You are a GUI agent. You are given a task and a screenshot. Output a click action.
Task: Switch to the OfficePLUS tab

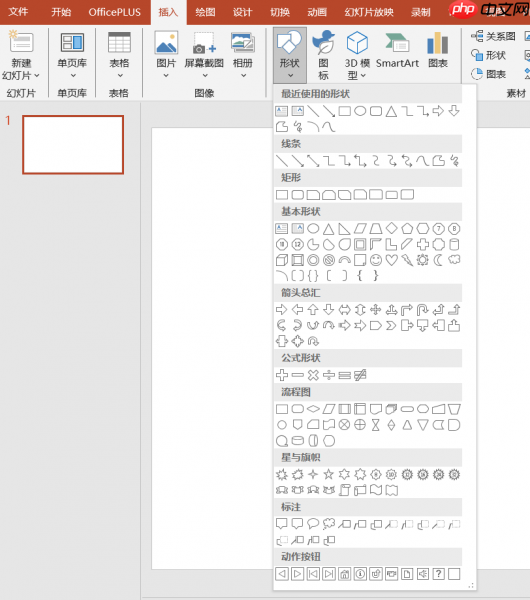coord(114,12)
